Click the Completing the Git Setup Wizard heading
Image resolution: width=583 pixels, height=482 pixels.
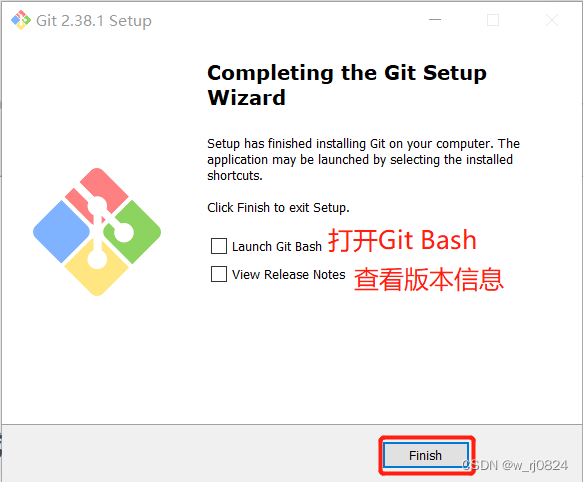click(347, 85)
